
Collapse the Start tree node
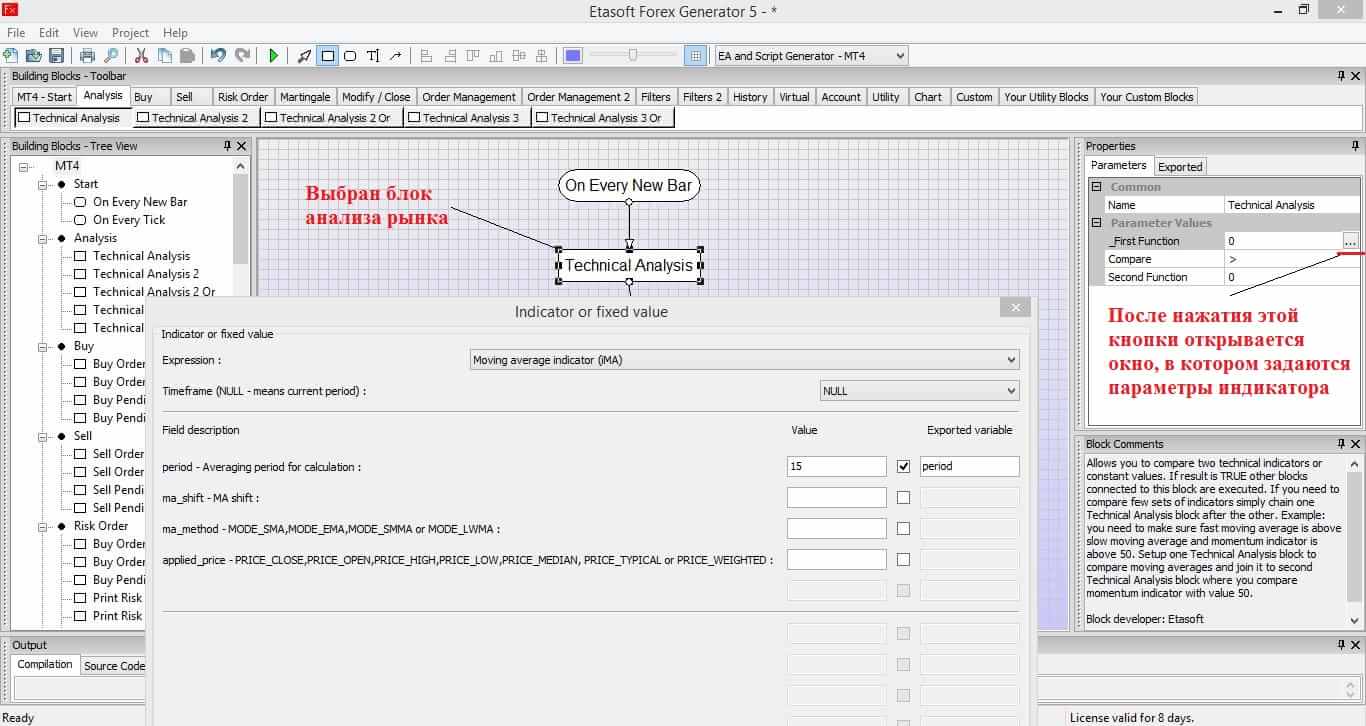tap(43, 184)
